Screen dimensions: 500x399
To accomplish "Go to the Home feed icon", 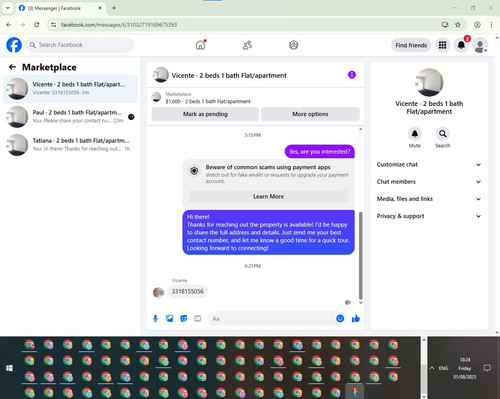I will pos(200,45).
